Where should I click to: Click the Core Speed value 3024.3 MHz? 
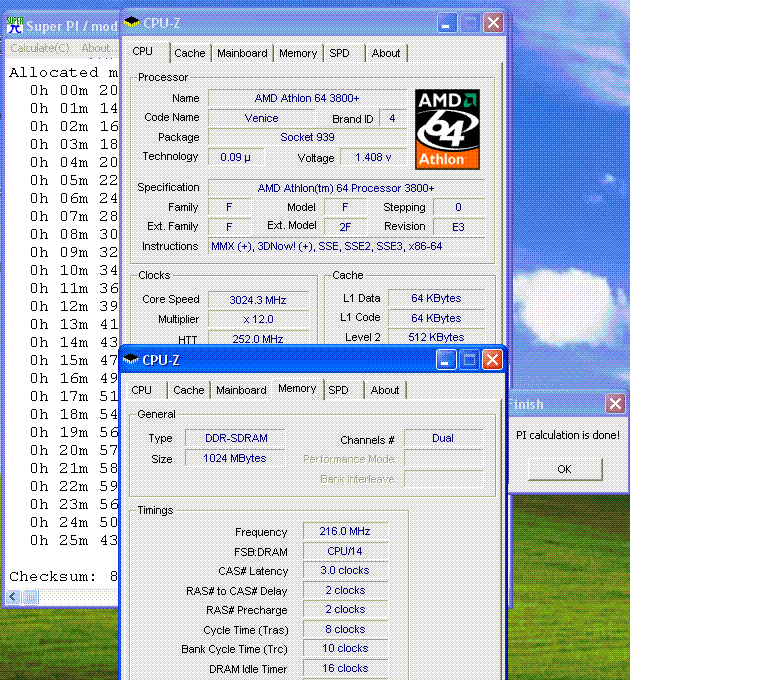click(x=258, y=300)
